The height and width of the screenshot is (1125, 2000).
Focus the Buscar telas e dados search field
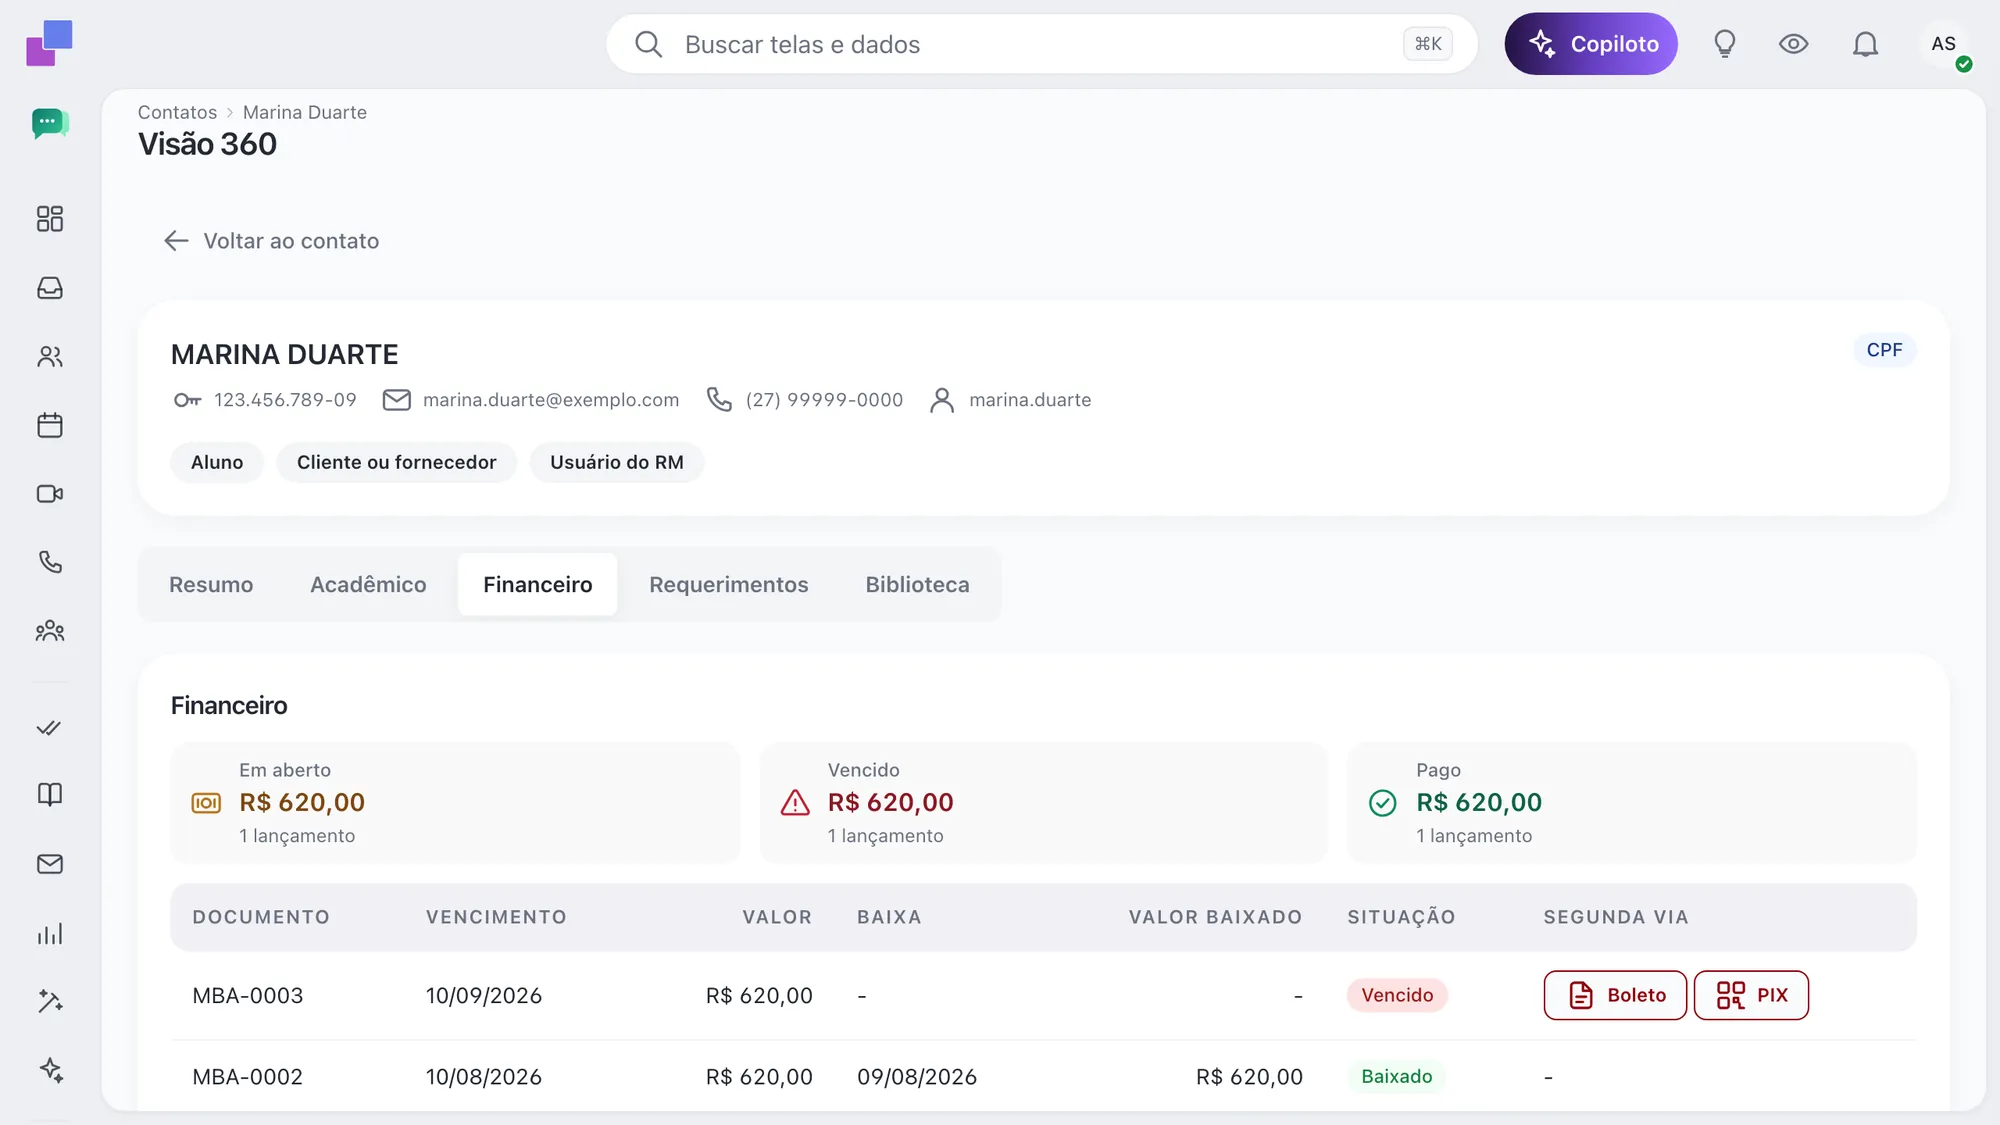pos(1042,44)
